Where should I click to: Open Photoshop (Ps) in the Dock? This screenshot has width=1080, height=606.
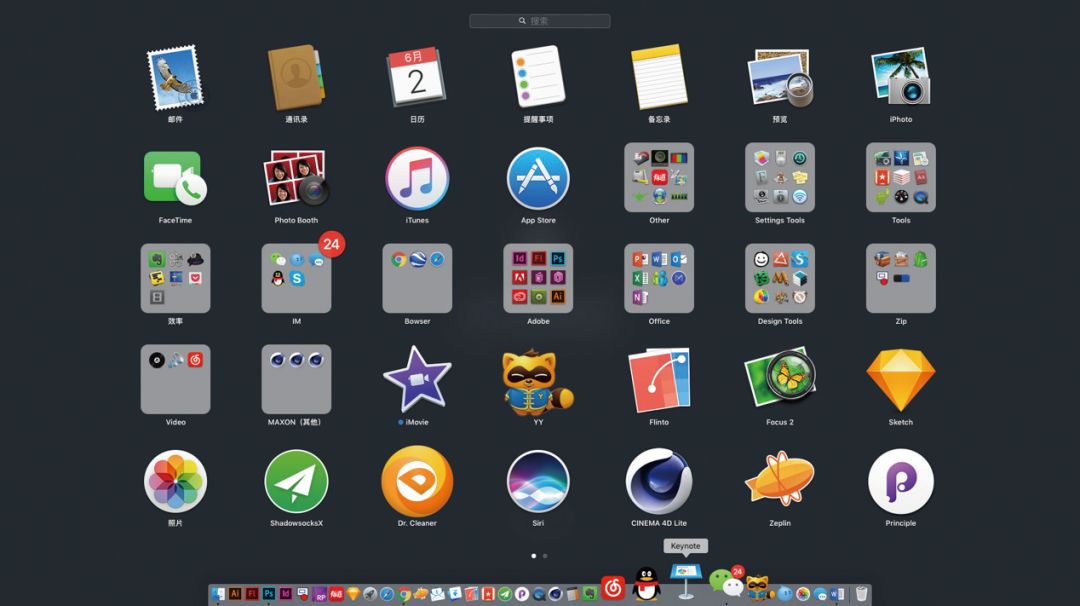click(x=269, y=594)
